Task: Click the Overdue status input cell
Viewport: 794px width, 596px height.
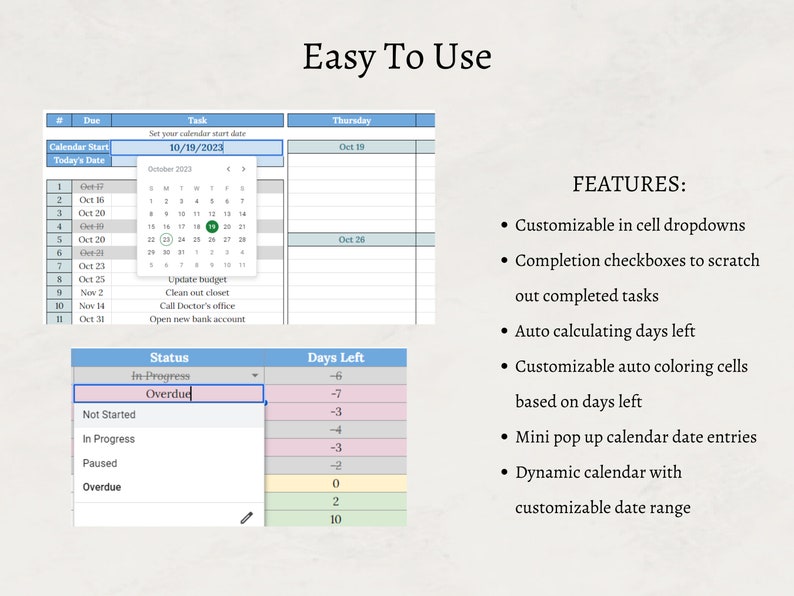Action: (169, 394)
